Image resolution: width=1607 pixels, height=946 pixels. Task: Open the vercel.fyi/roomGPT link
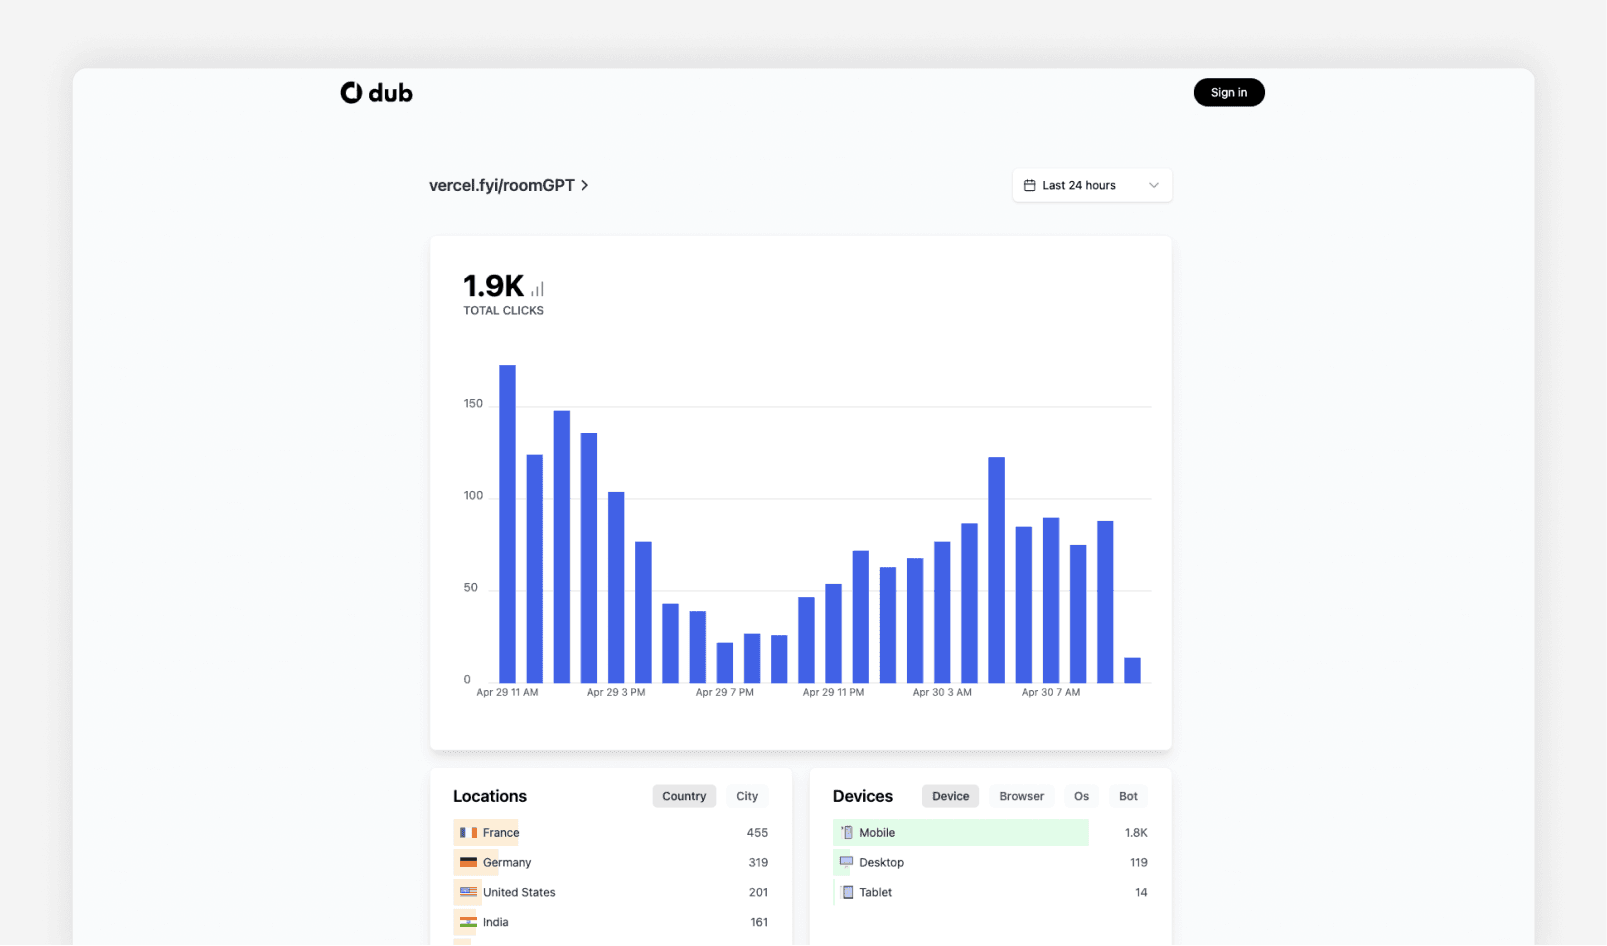(x=500, y=185)
